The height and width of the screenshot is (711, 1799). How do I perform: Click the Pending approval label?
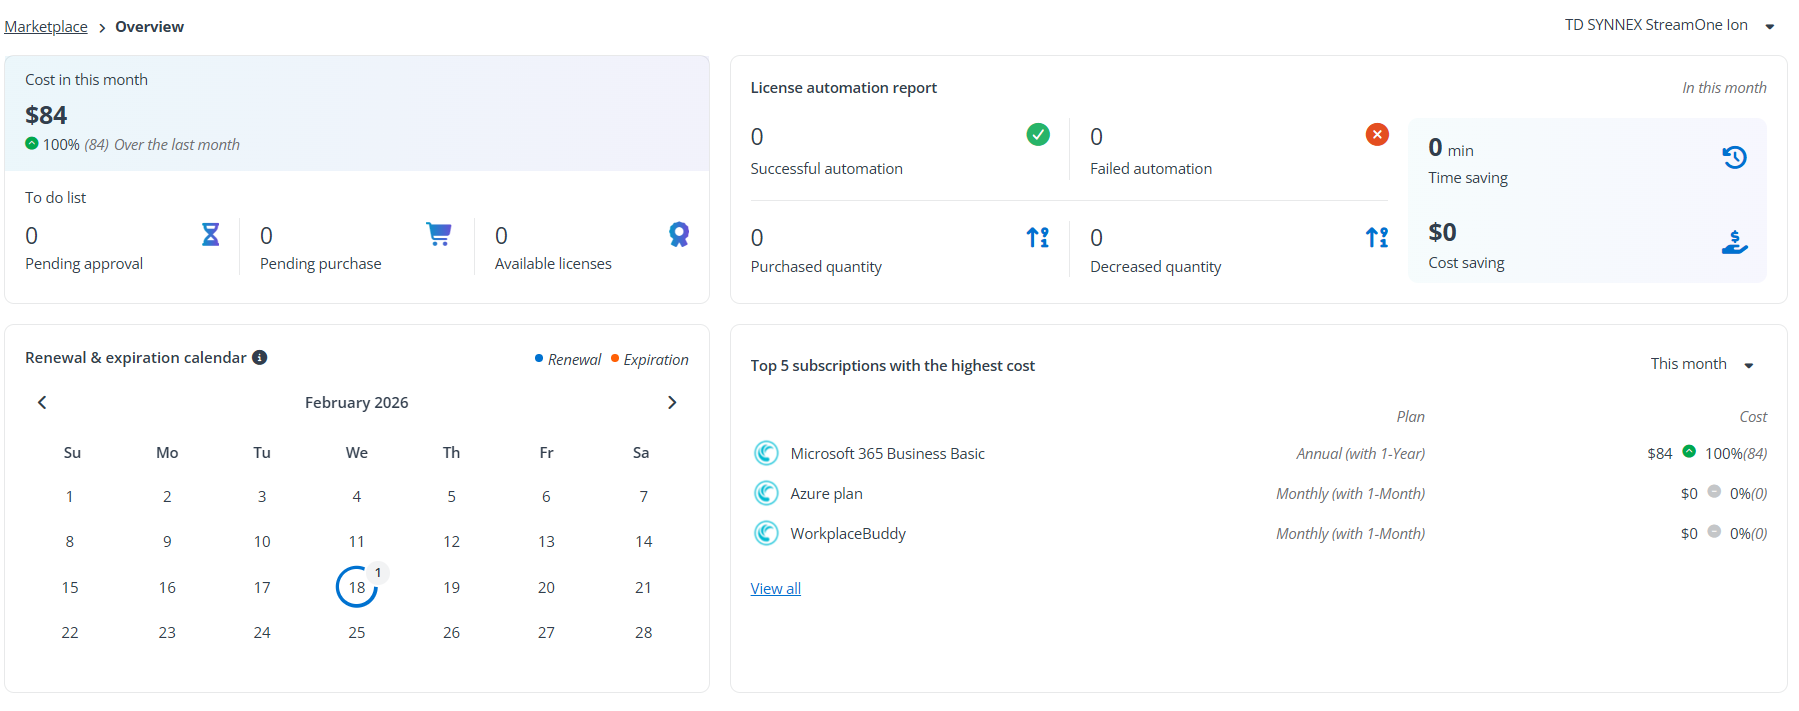[x=84, y=263]
